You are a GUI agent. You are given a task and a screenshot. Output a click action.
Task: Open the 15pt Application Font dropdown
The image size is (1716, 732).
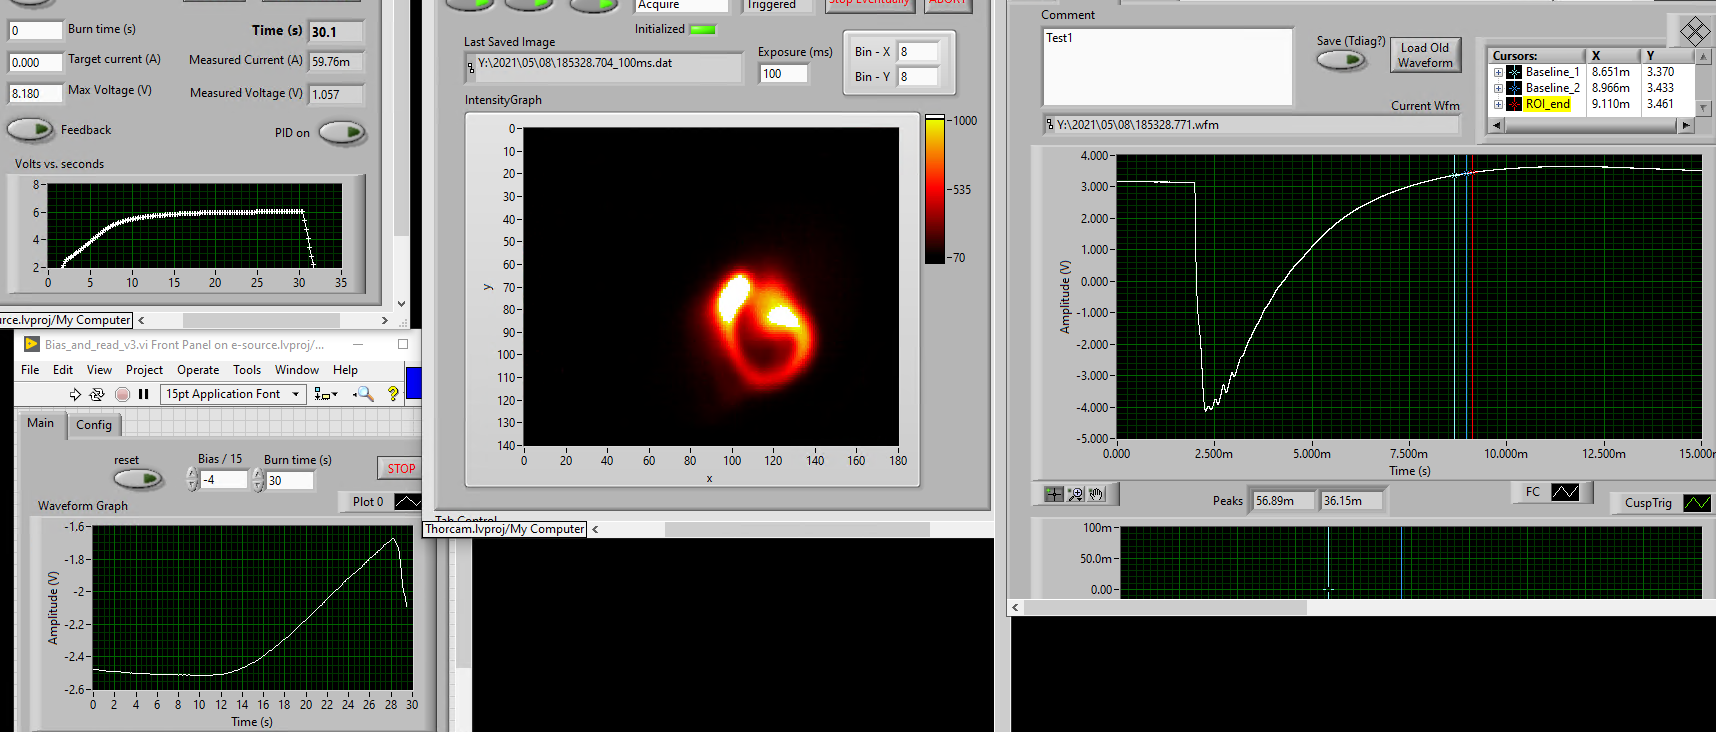pos(233,394)
